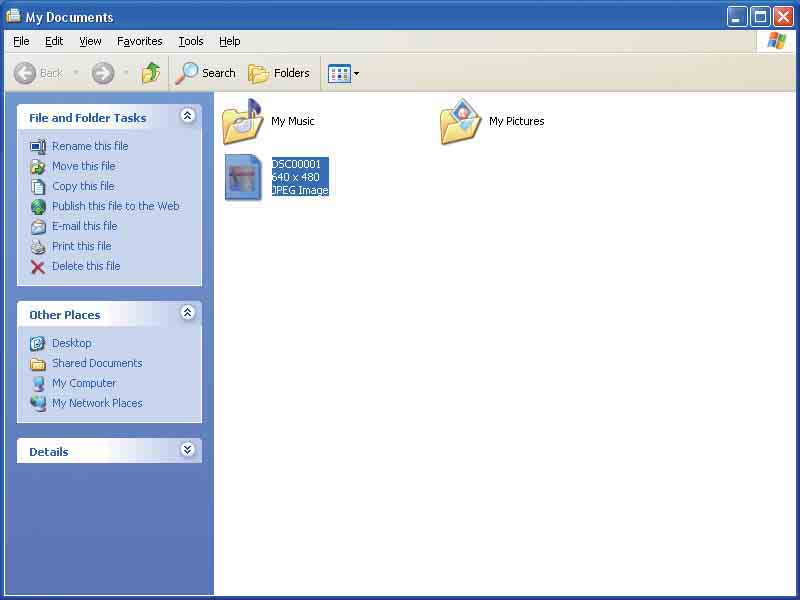Viewport: 800px width, 600px height.
Task: Minimize the My Documents window
Action: click(737, 17)
